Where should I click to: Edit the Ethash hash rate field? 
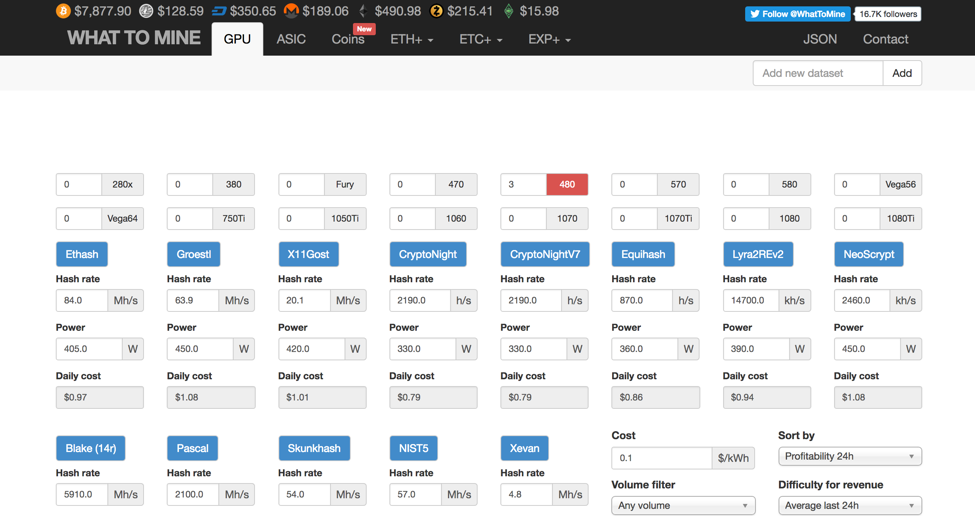tap(81, 300)
